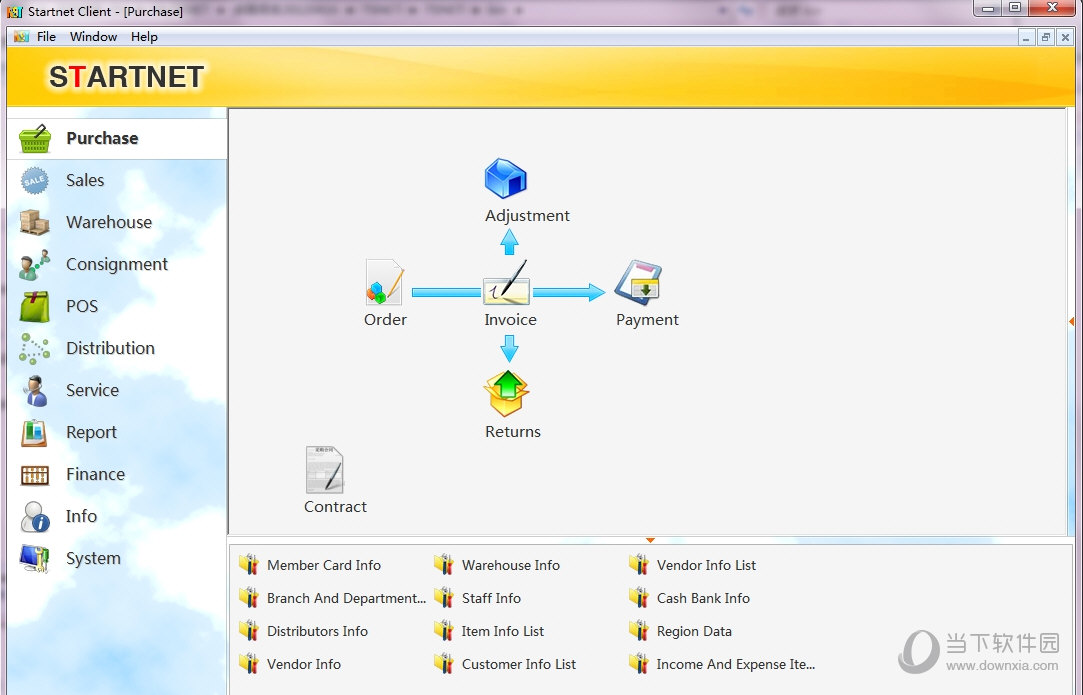Click the Warehouse Info folder icon
Image resolution: width=1083 pixels, height=695 pixels.
pyautogui.click(x=443, y=564)
